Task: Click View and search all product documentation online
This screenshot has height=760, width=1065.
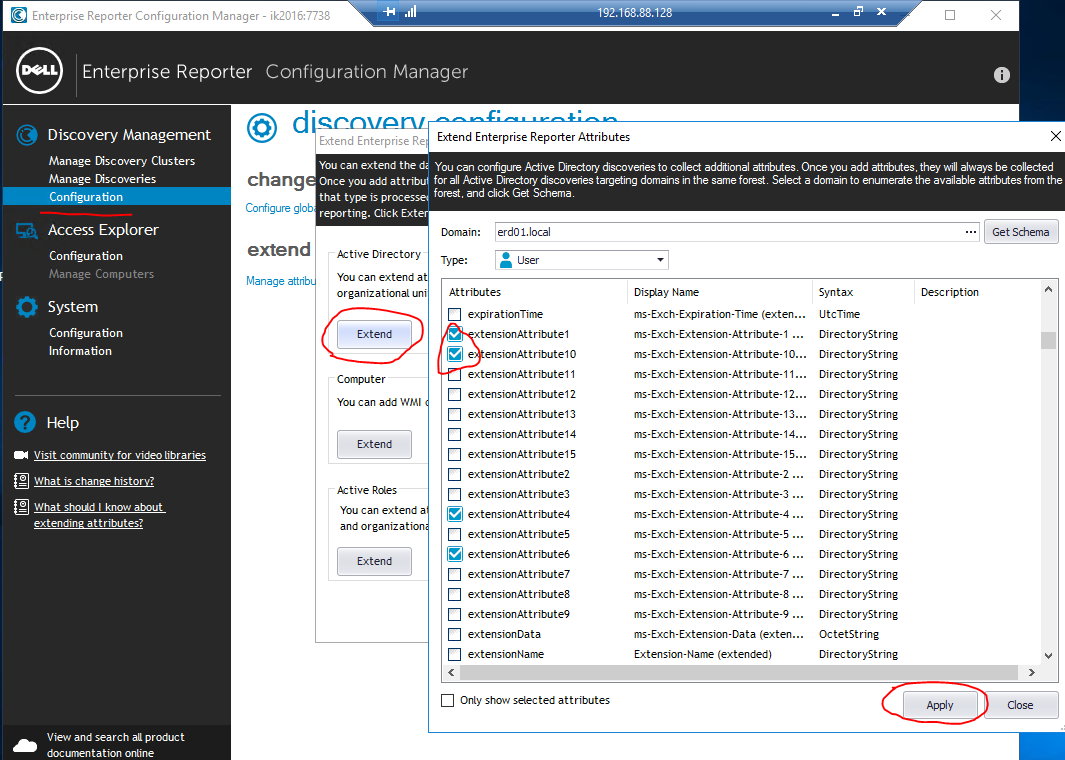Action: pos(115,745)
